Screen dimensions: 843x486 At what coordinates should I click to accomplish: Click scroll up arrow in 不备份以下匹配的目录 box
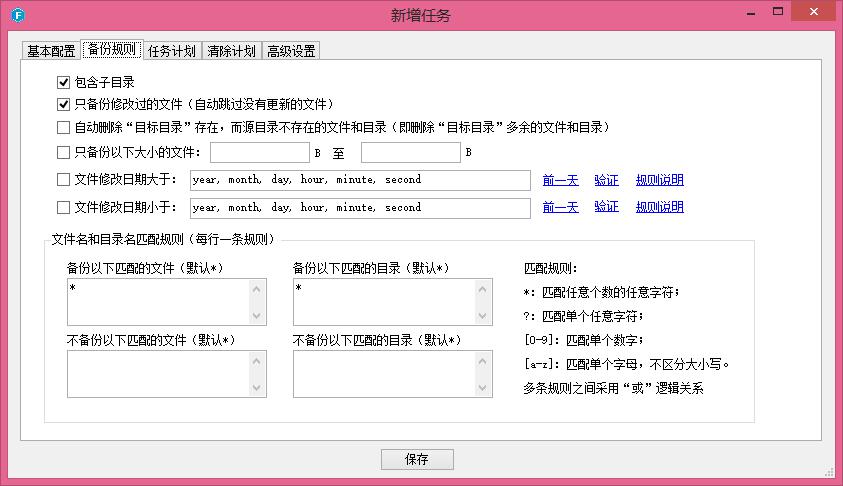click(x=482, y=361)
